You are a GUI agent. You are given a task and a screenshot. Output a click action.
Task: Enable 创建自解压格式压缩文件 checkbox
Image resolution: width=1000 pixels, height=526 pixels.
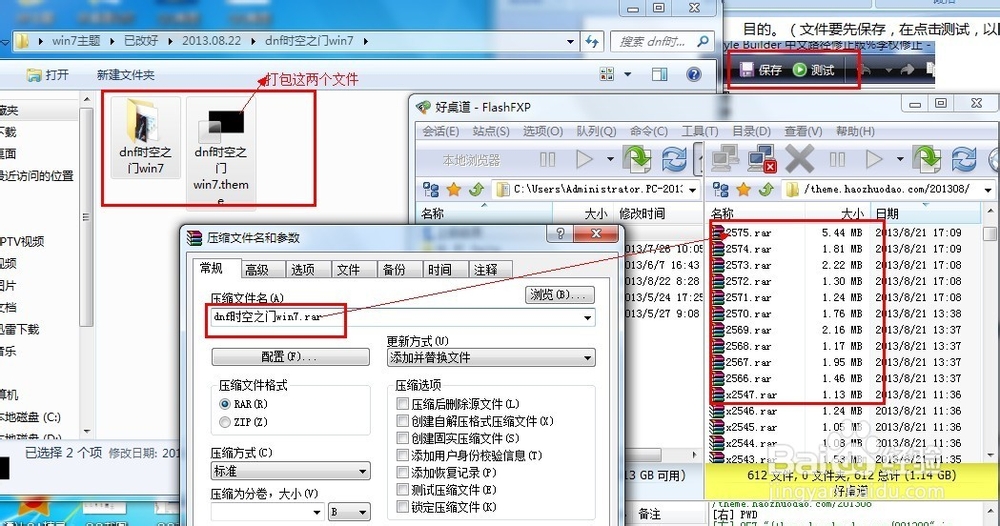click(402, 421)
